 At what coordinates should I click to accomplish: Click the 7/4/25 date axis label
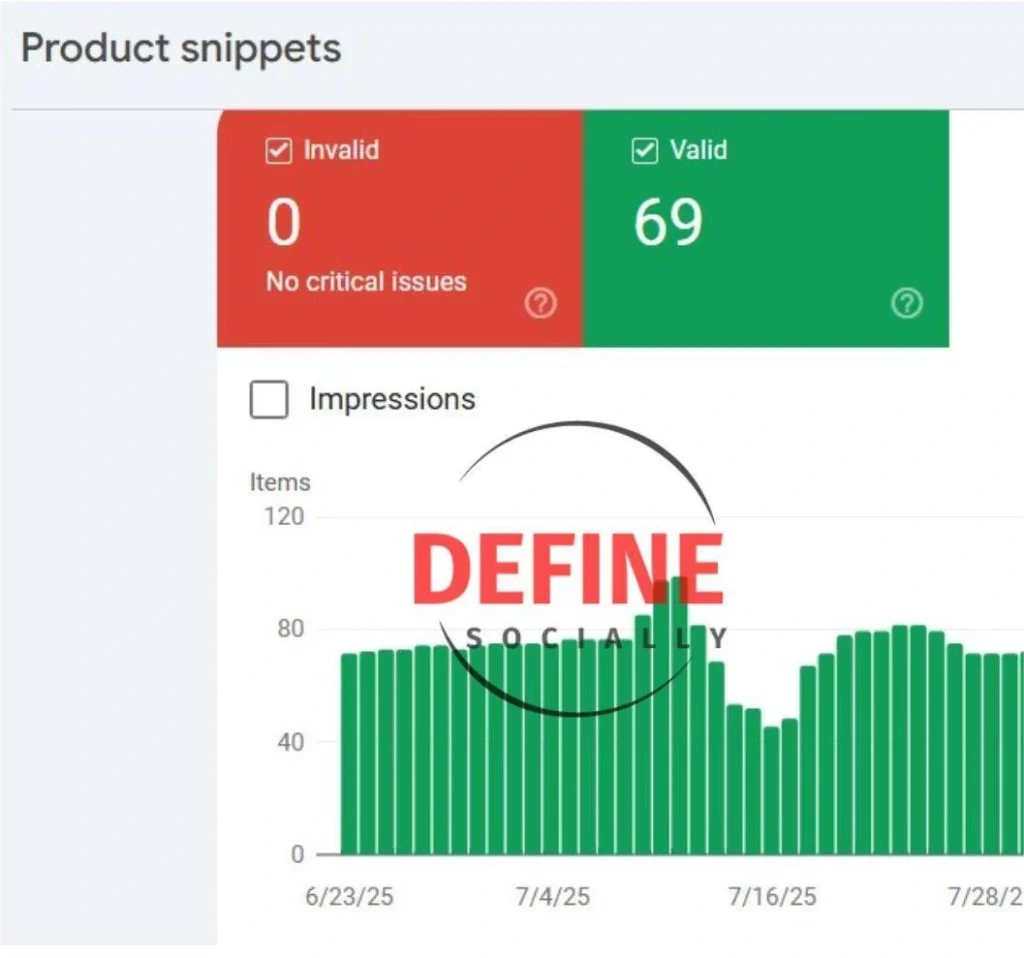tap(552, 896)
